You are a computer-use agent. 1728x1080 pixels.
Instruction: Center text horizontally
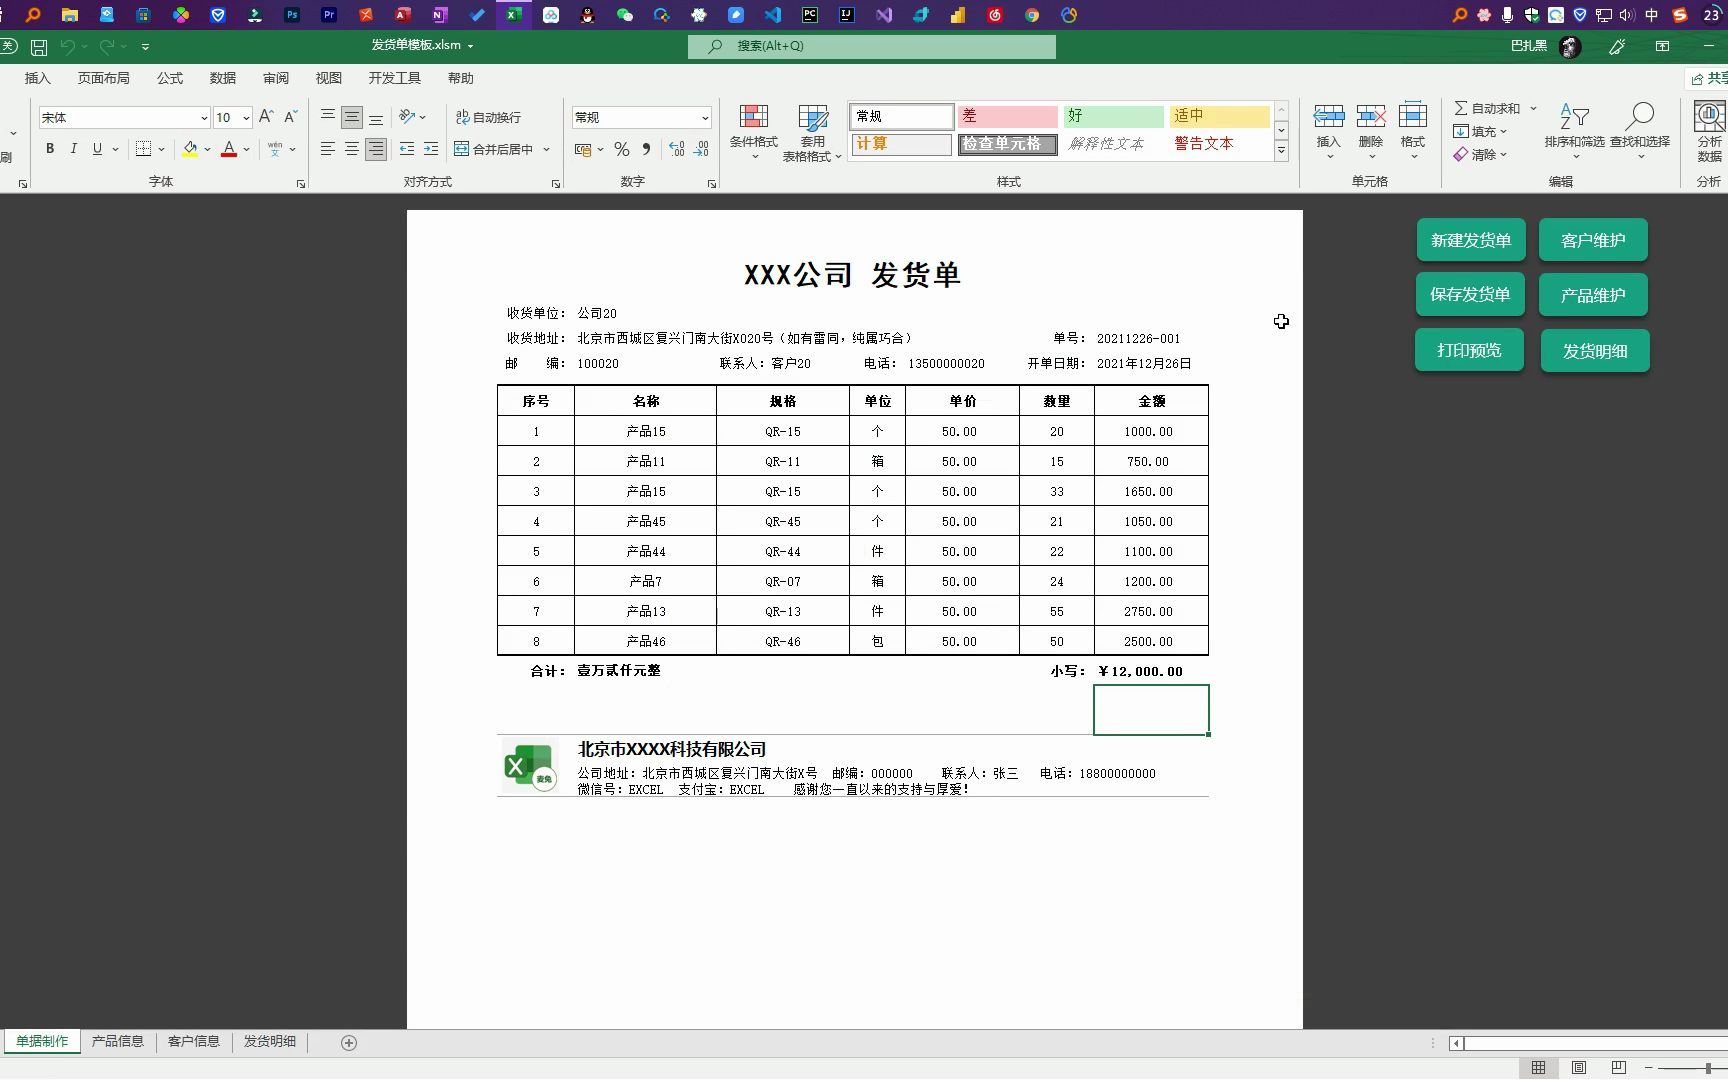coord(352,149)
